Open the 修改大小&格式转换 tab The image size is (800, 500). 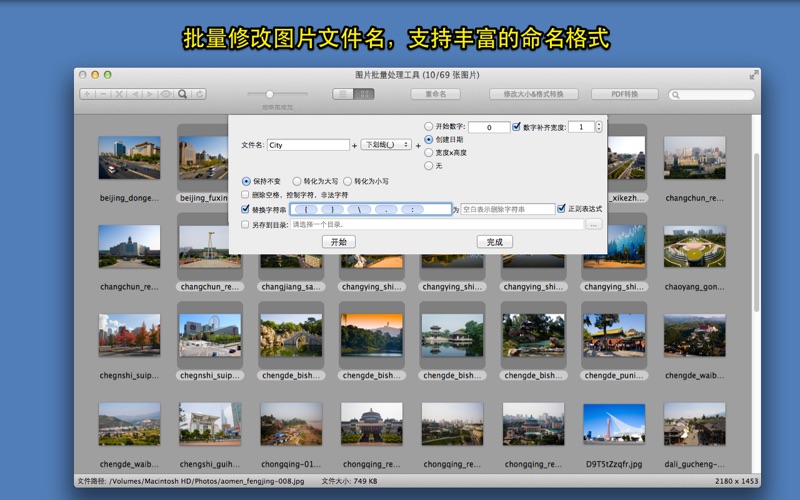[x=533, y=94]
